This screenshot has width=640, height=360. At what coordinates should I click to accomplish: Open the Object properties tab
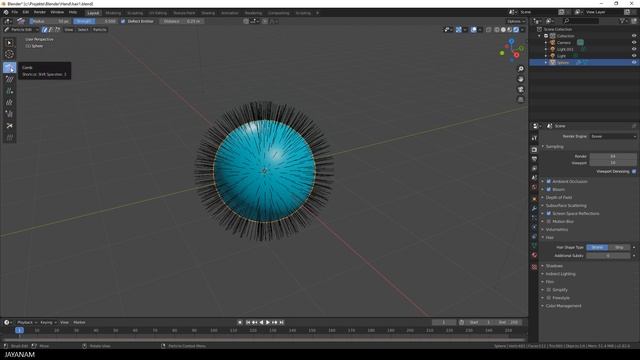pyautogui.click(x=534, y=199)
